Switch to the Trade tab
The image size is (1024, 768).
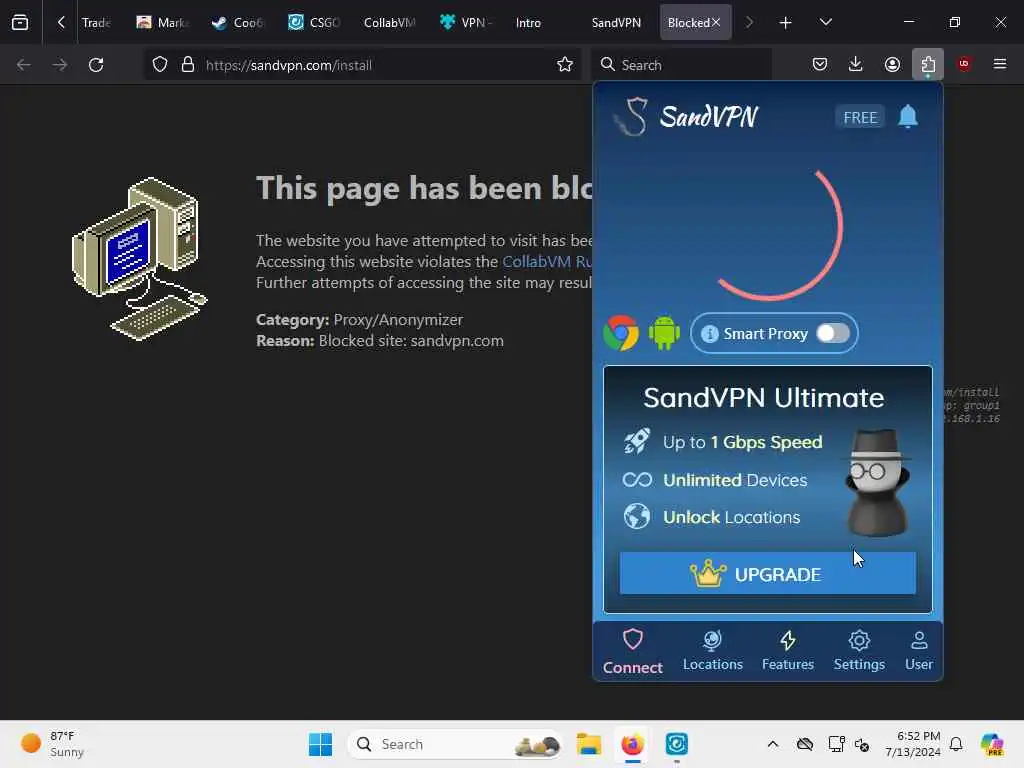pos(95,22)
